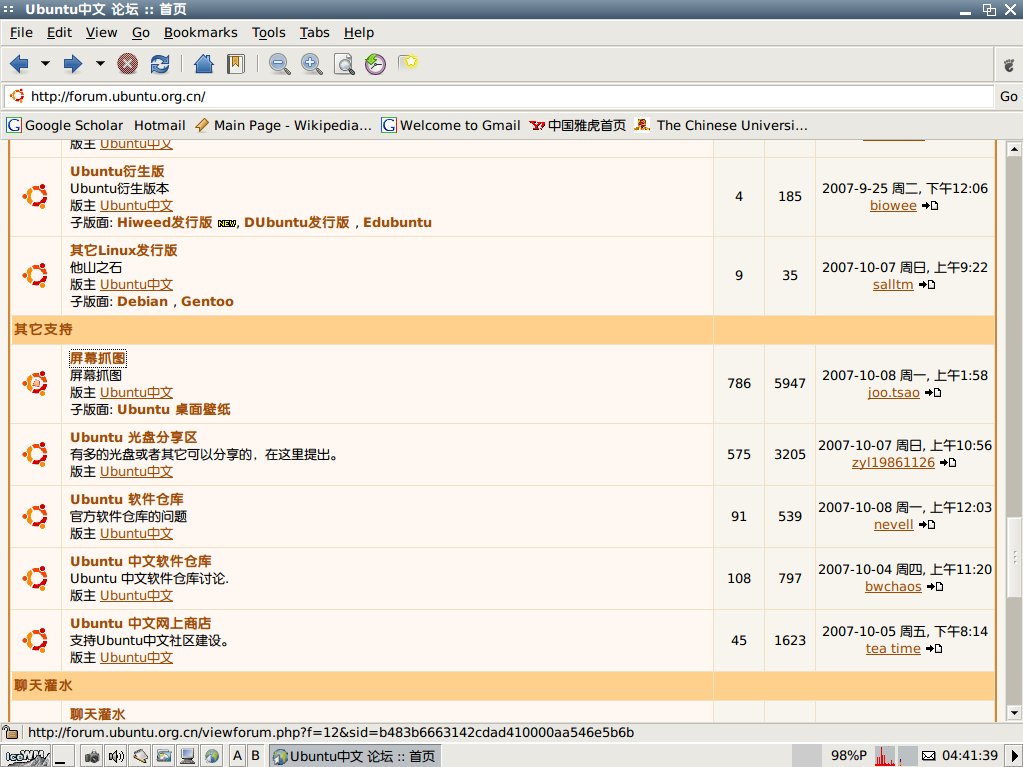1023x767 pixels.
Task: Open the Google Scholar bookmark
Action: coord(65,125)
